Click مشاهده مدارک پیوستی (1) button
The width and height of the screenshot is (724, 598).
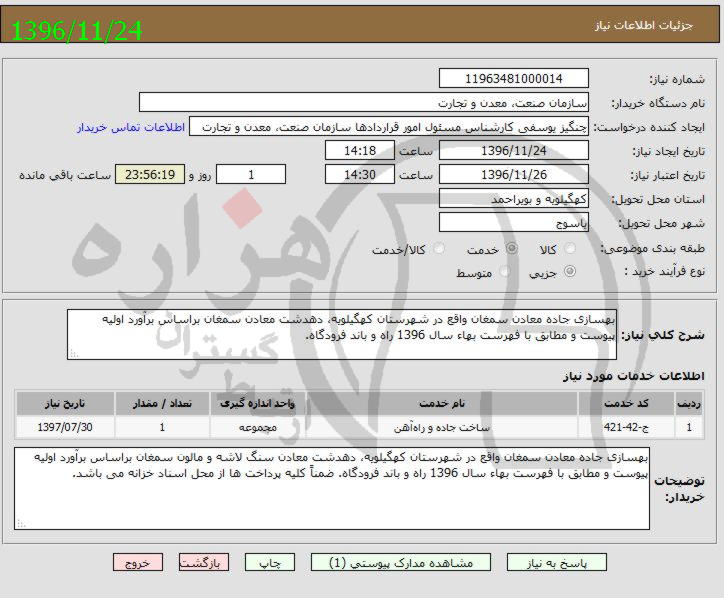point(401,562)
